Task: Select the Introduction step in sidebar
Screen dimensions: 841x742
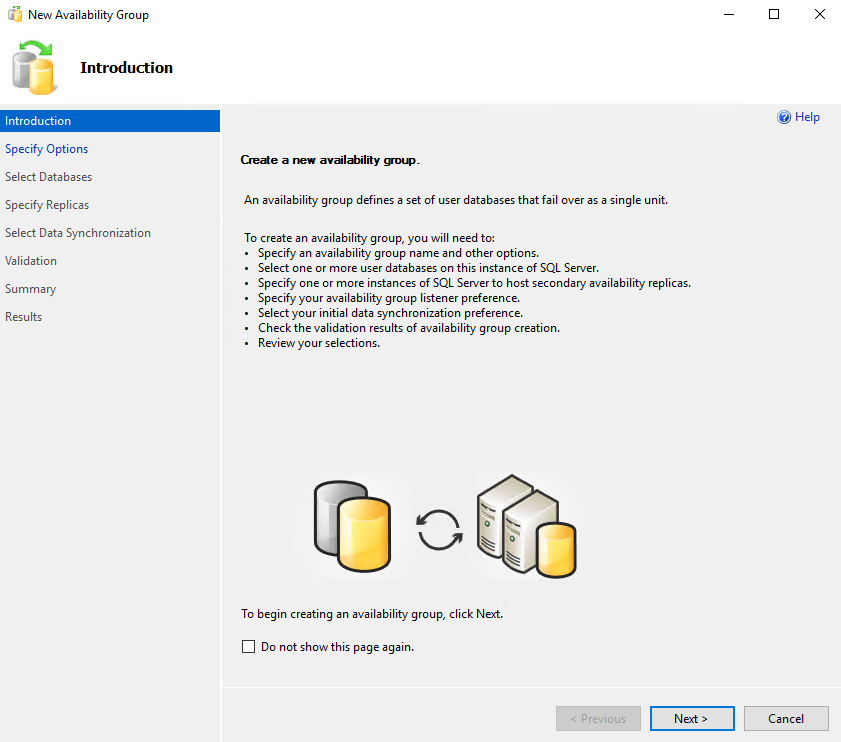Action: tap(110, 121)
